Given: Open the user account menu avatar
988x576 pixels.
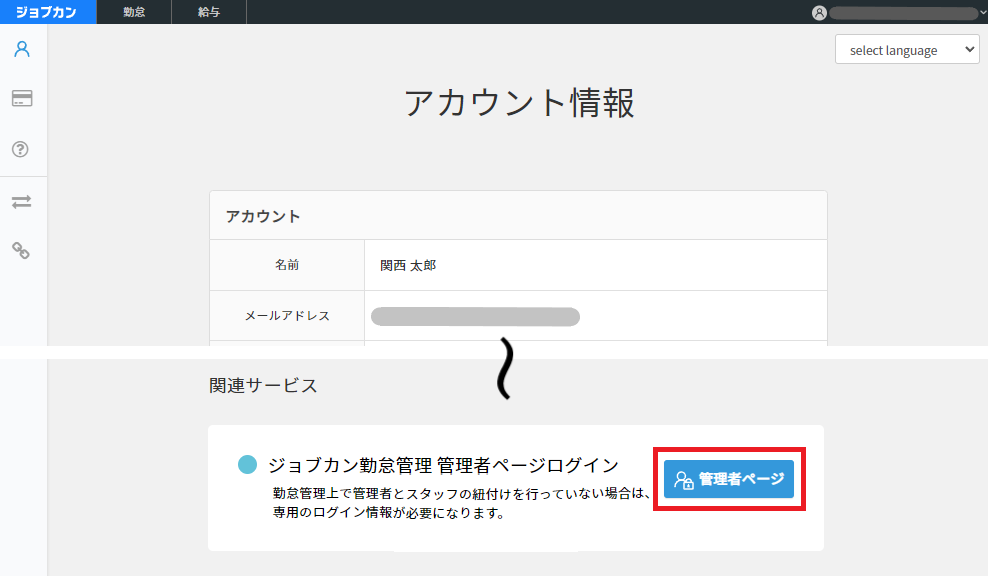Looking at the screenshot, I should click(819, 13).
